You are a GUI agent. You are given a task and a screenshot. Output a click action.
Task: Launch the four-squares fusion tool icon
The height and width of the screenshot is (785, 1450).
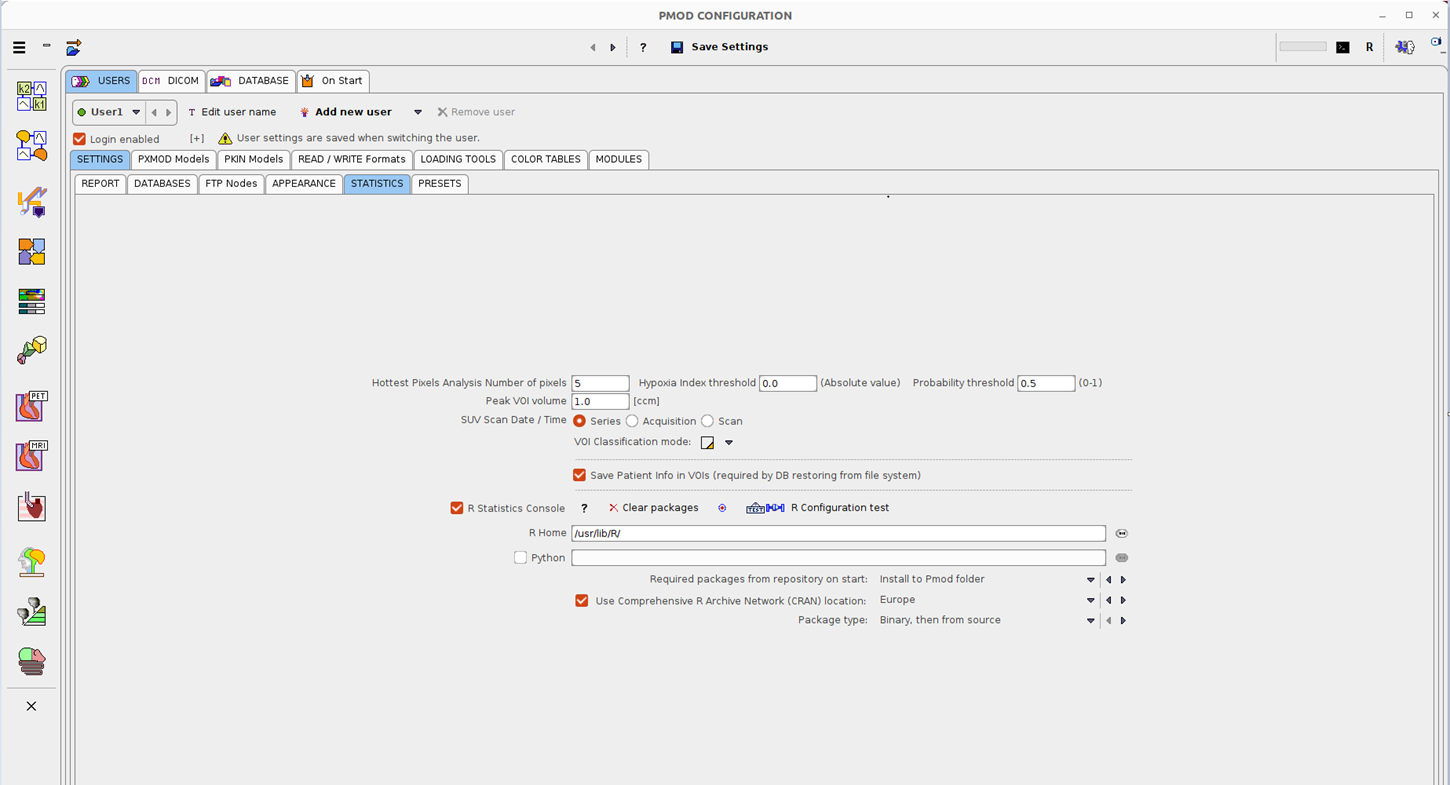[32, 251]
